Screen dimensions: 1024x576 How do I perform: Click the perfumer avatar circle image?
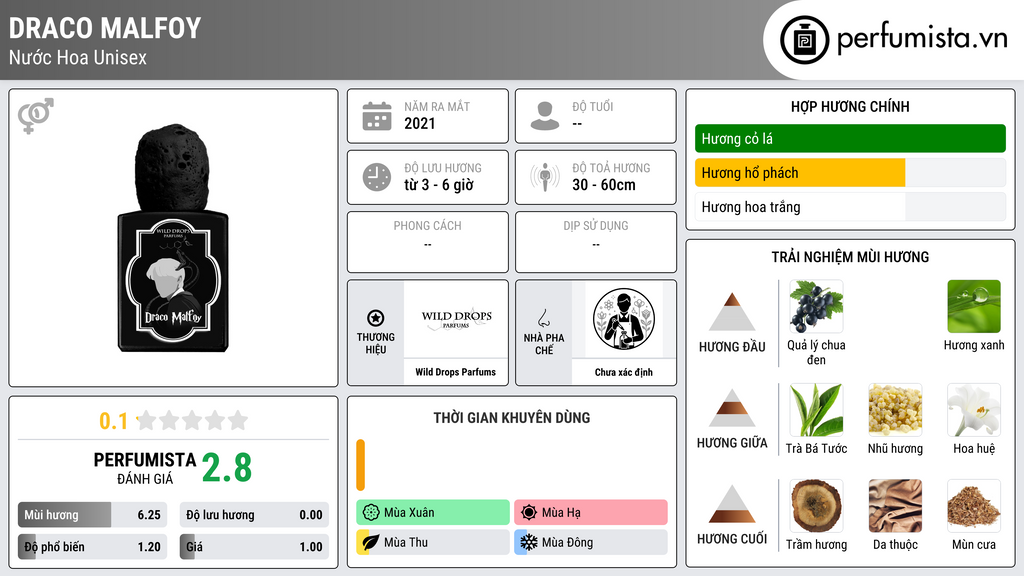(624, 319)
